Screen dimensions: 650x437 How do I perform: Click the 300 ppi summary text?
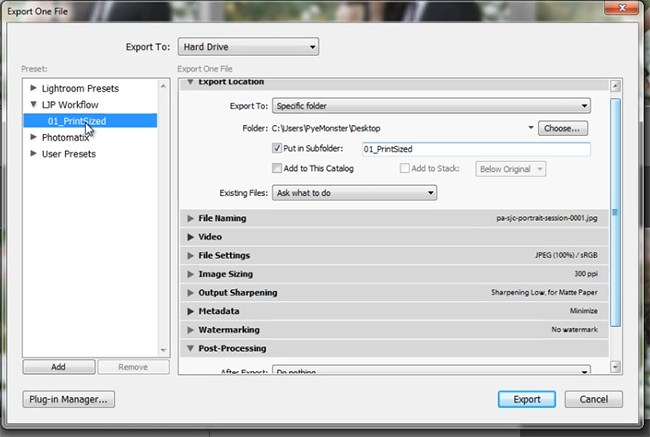[586, 274]
